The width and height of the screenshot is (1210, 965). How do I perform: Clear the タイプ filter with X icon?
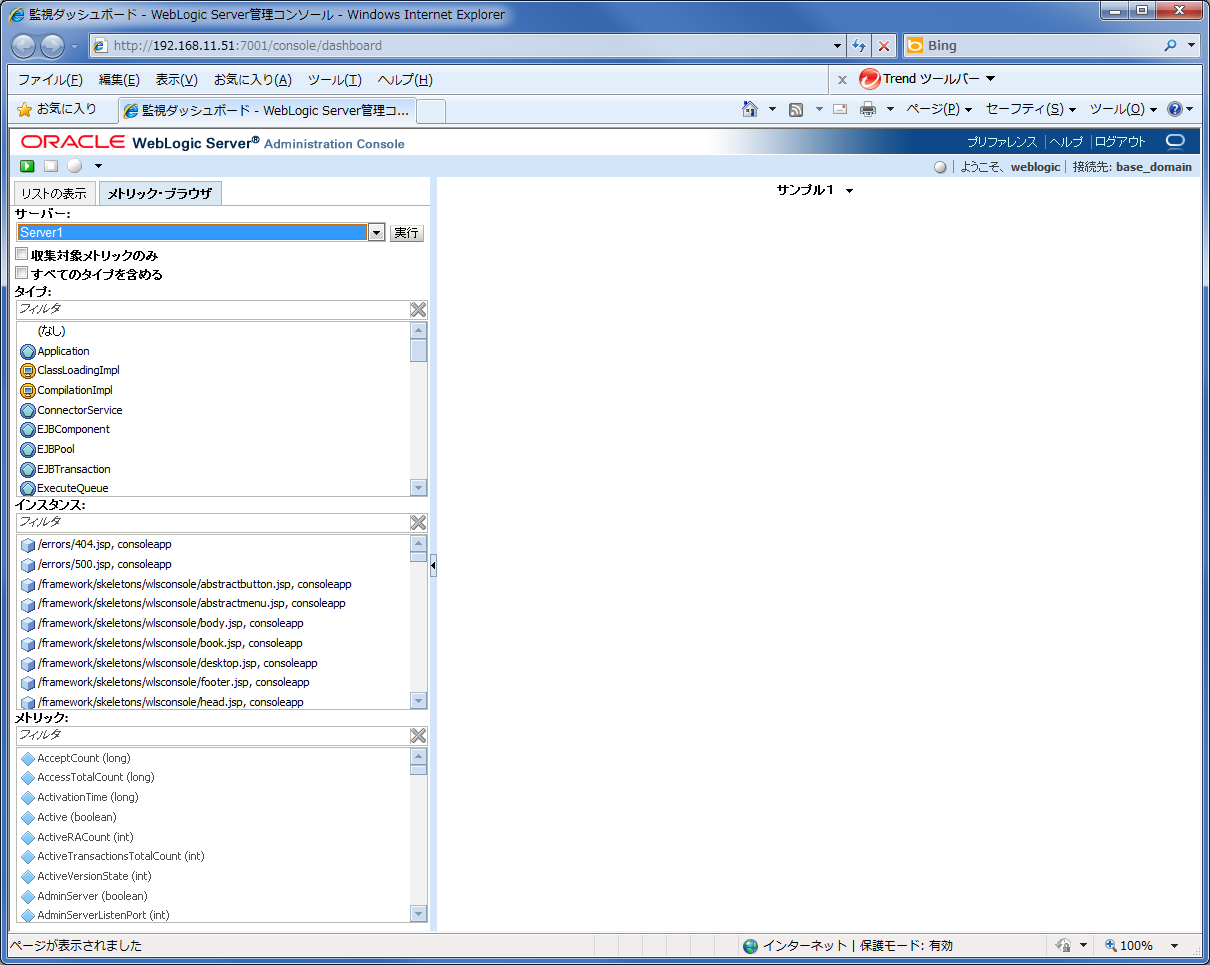click(418, 310)
